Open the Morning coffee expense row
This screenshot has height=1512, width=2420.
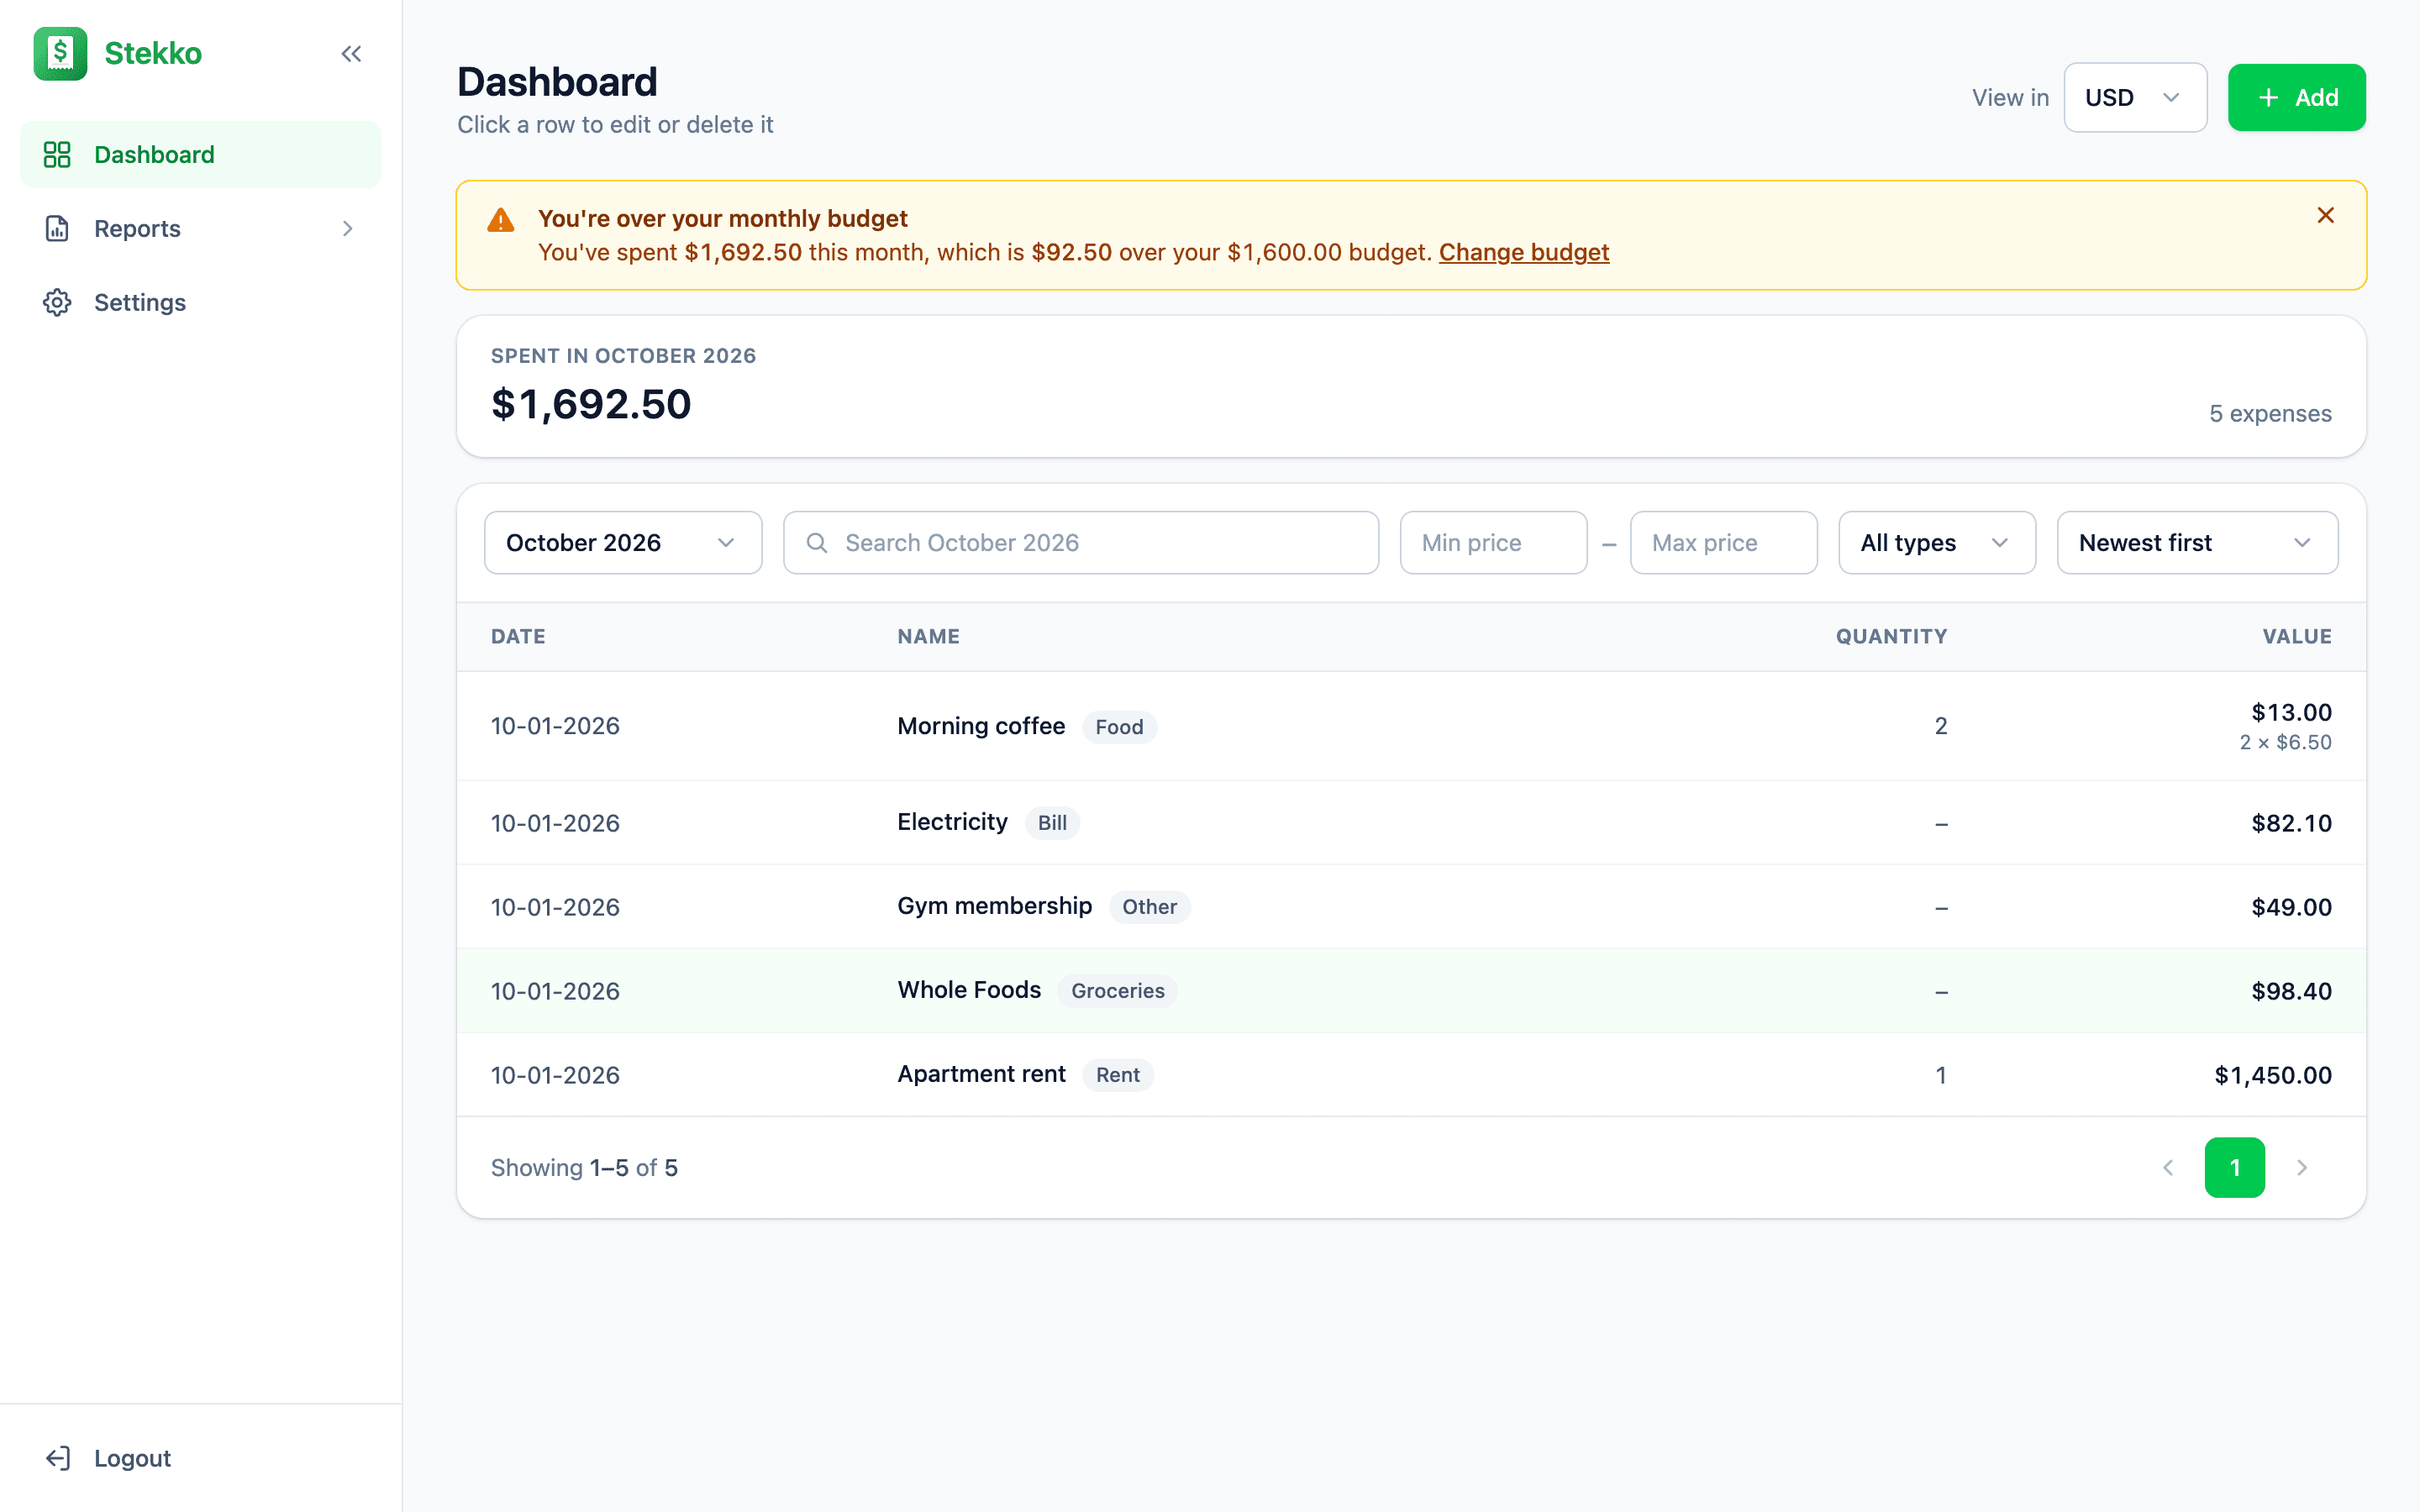point(1411,726)
